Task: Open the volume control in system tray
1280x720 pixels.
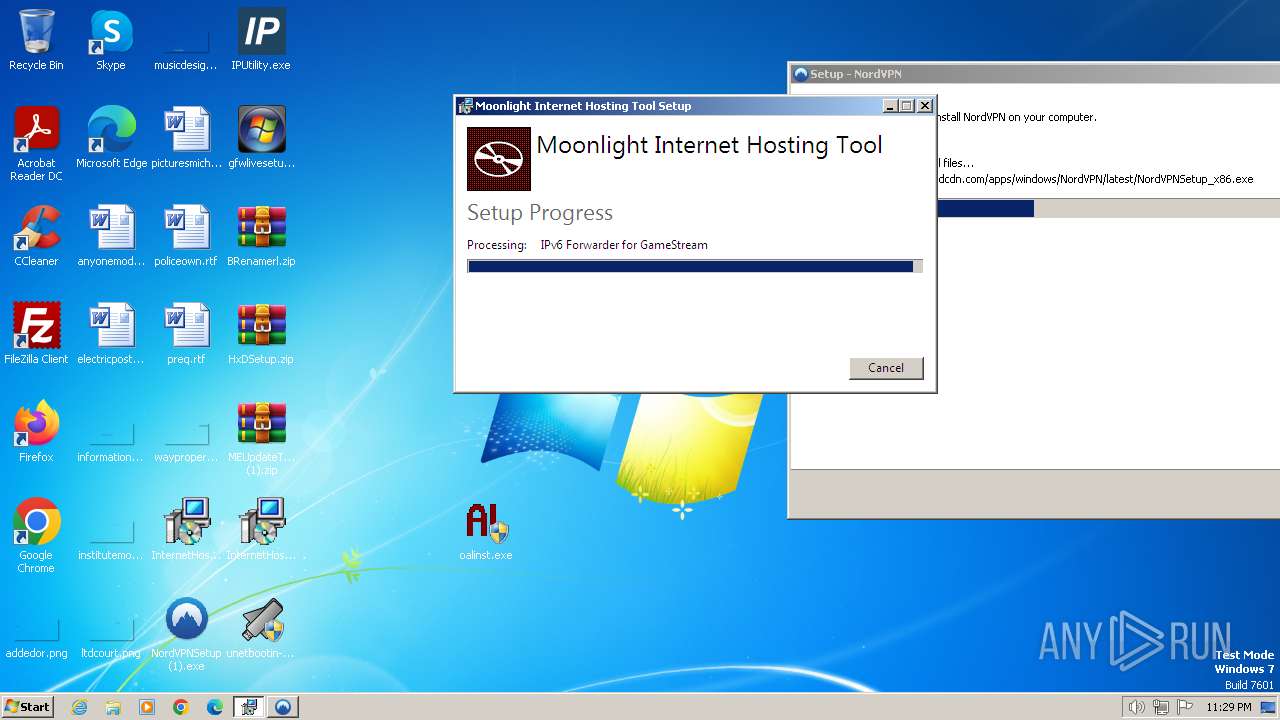Action: point(1136,707)
